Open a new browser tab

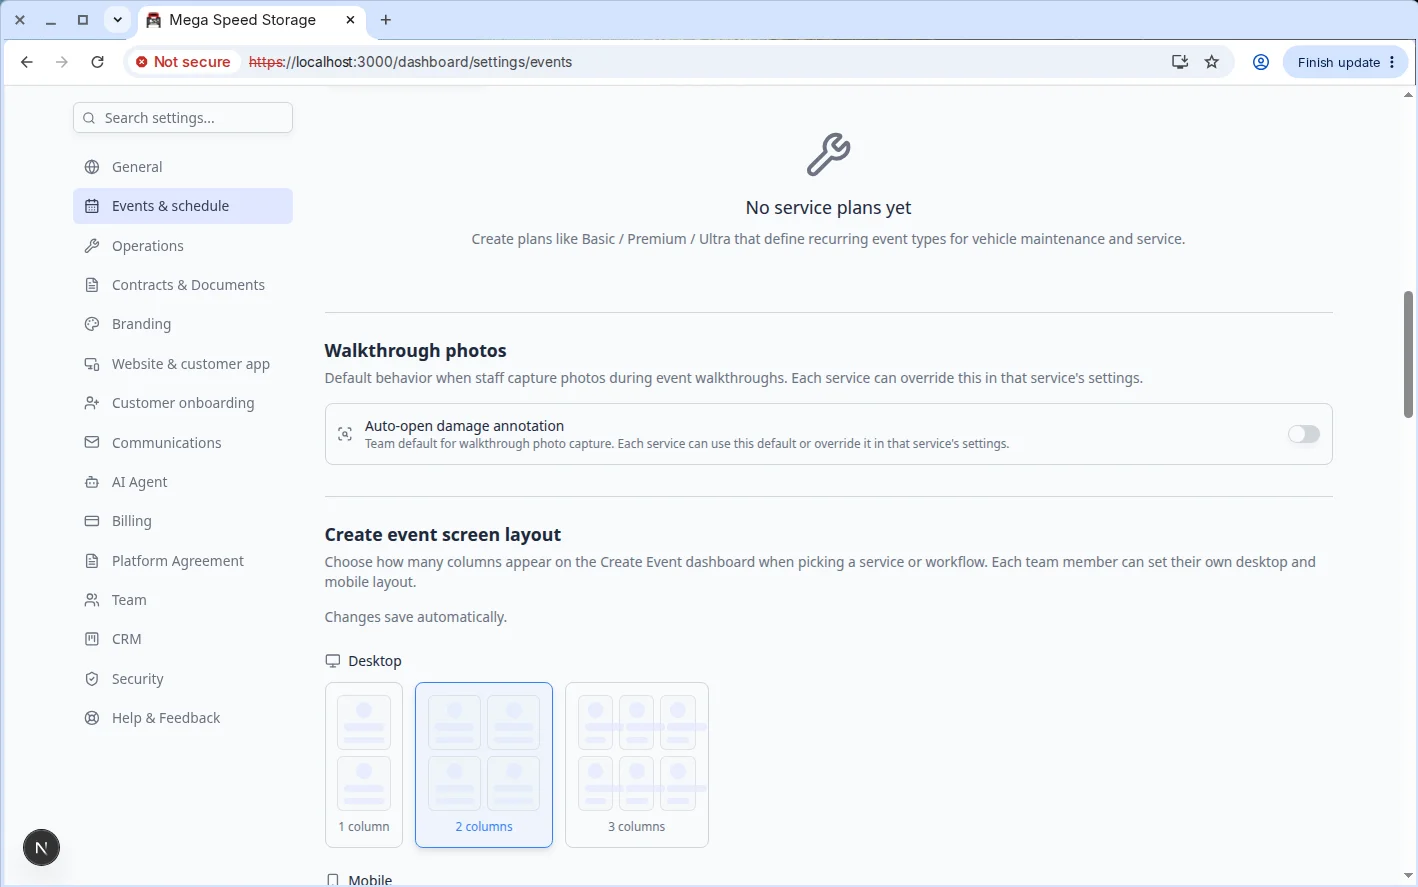386,20
